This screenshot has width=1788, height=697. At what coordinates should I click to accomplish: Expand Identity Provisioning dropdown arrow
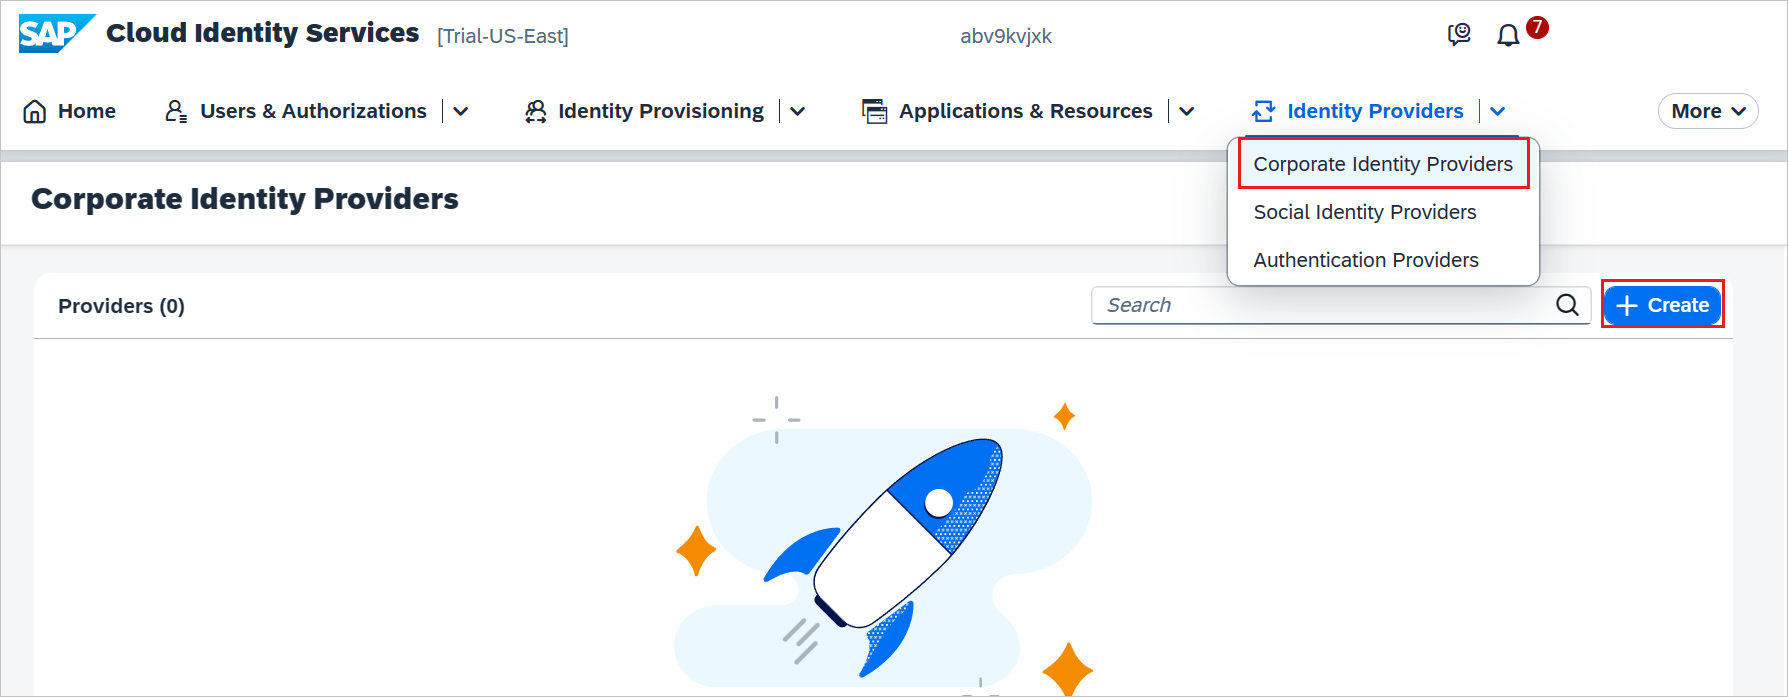coord(798,111)
